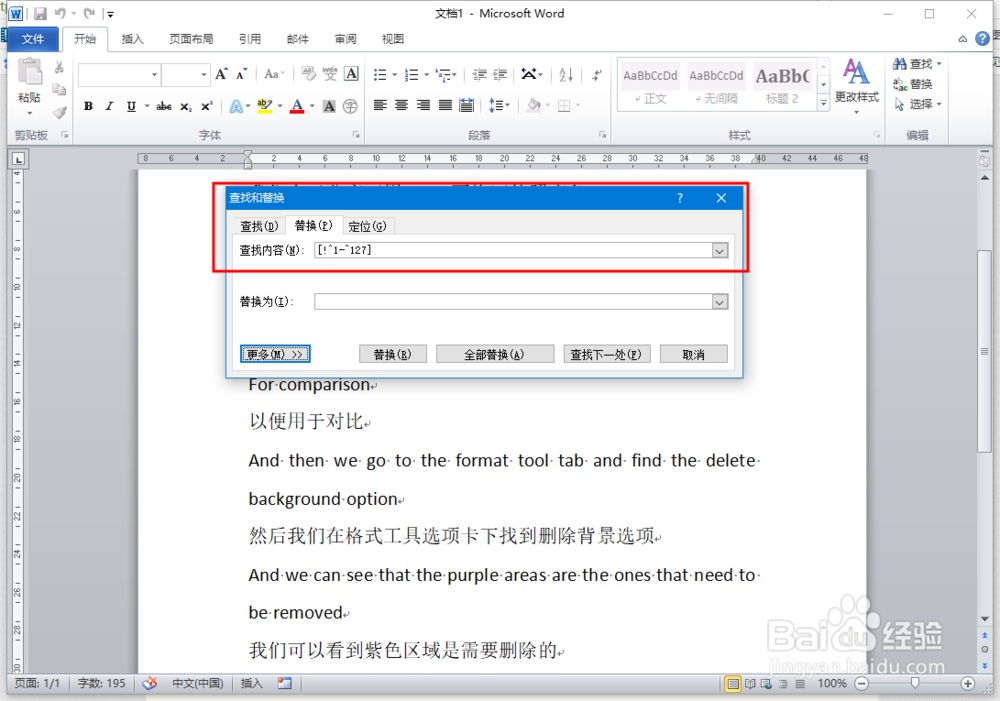1000x701 pixels.
Task: Click the Decrease Indent icon
Action: tap(479, 75)
